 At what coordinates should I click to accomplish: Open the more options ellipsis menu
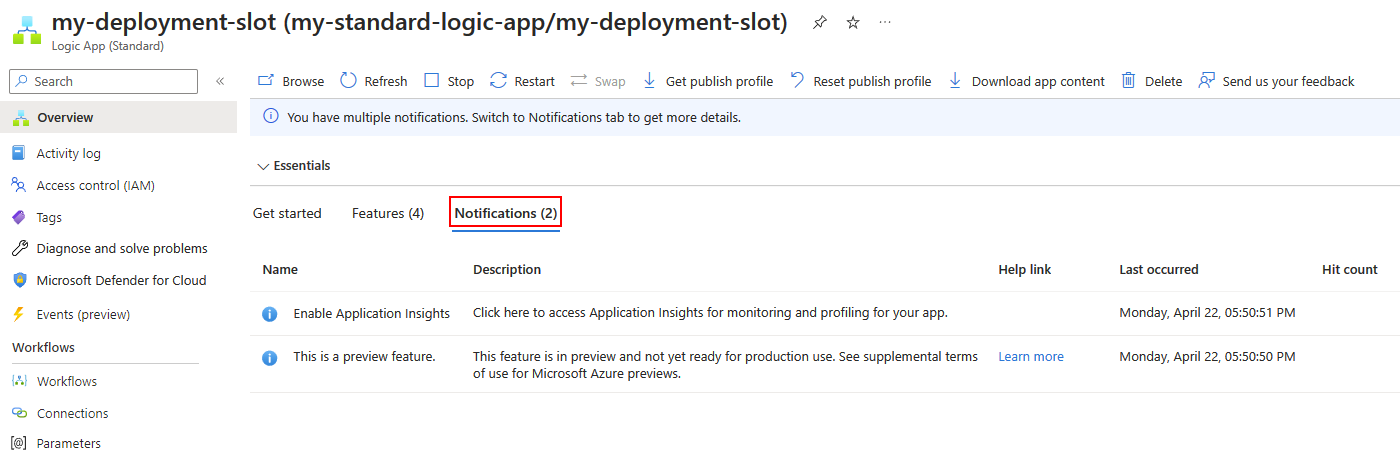tap(885, 22)
